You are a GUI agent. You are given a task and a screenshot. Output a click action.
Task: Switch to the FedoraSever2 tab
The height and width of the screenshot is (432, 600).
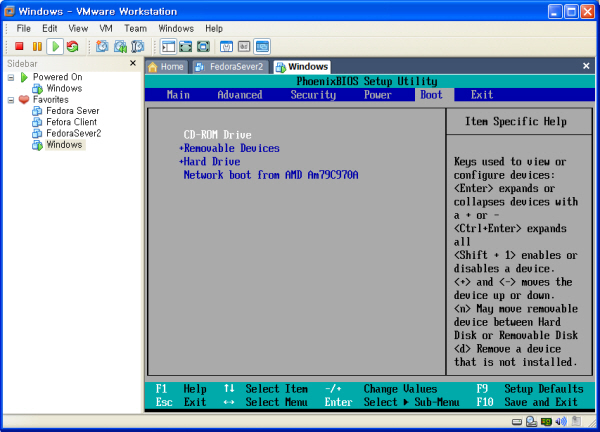pyautogui.click(x=230, y=67)
